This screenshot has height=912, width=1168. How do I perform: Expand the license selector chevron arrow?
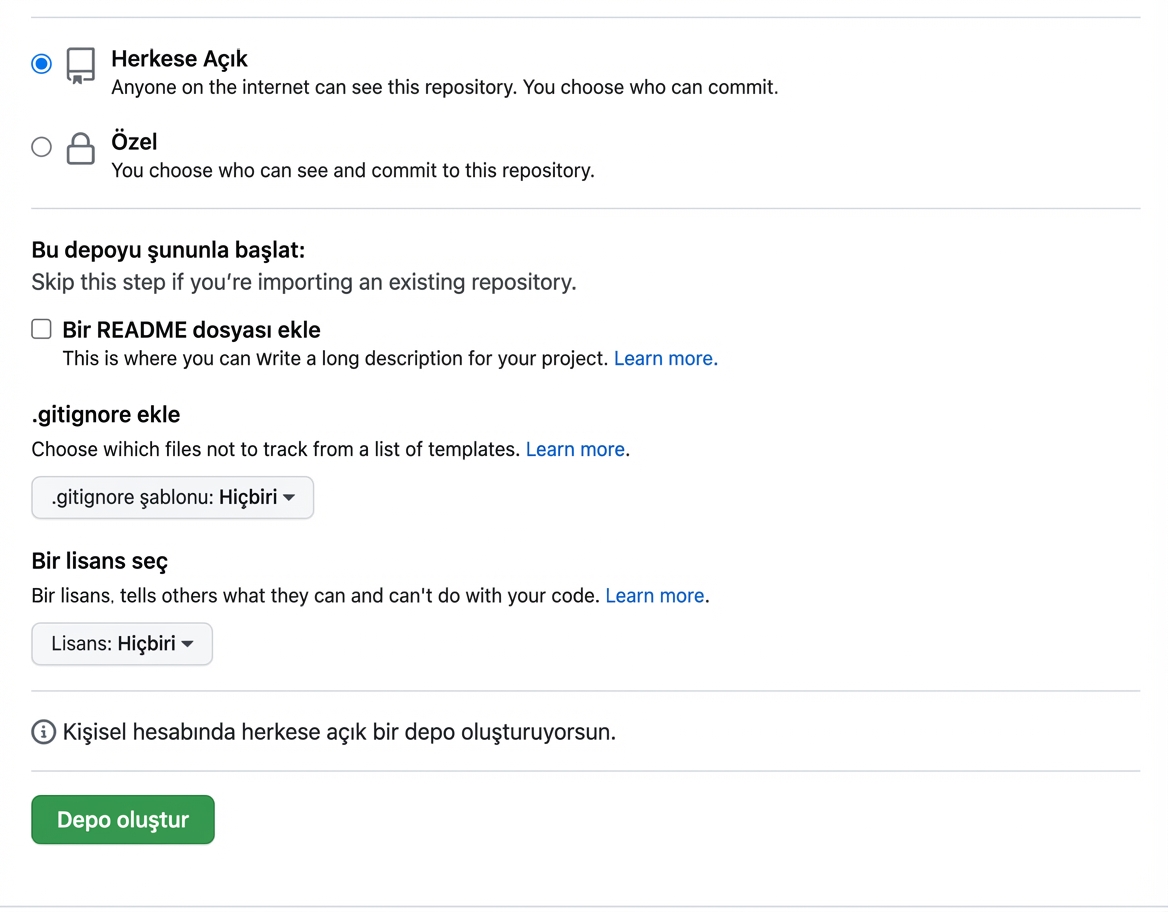click(189, 644)
